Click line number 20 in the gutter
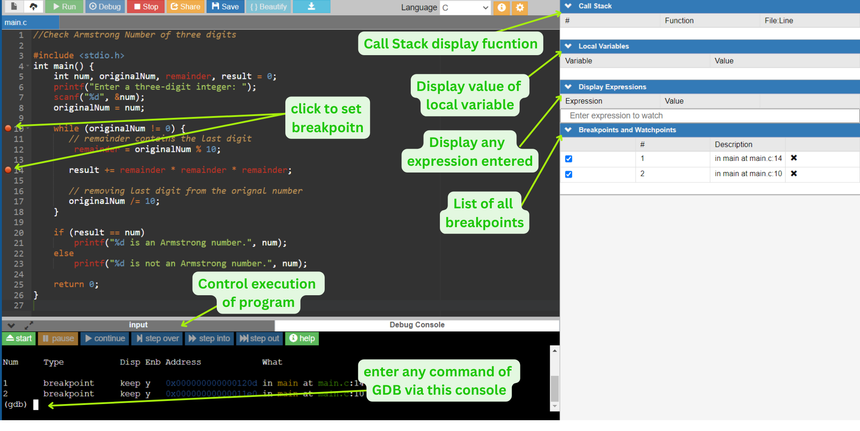860x431 pixels. [19, 232]
